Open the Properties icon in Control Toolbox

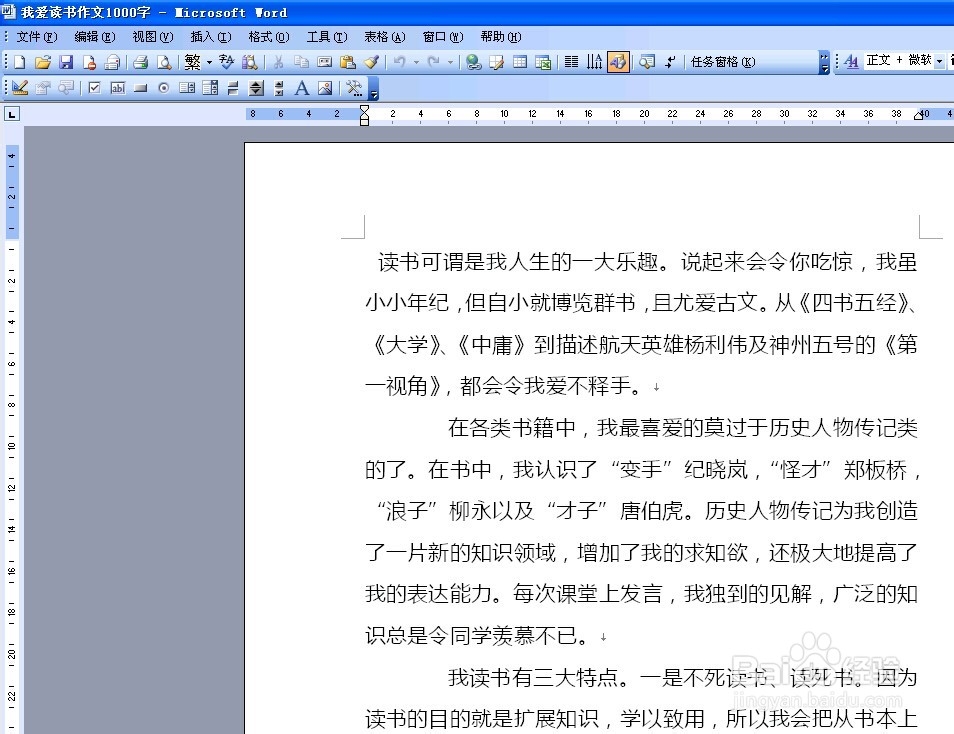click(x=41, y=88)
